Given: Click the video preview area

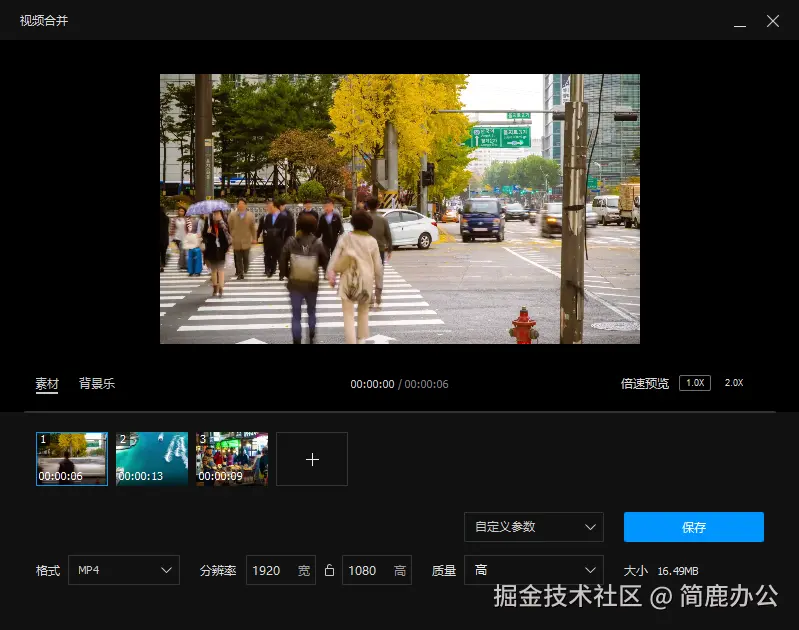Looking at the screenshot, I should [400, 209].
